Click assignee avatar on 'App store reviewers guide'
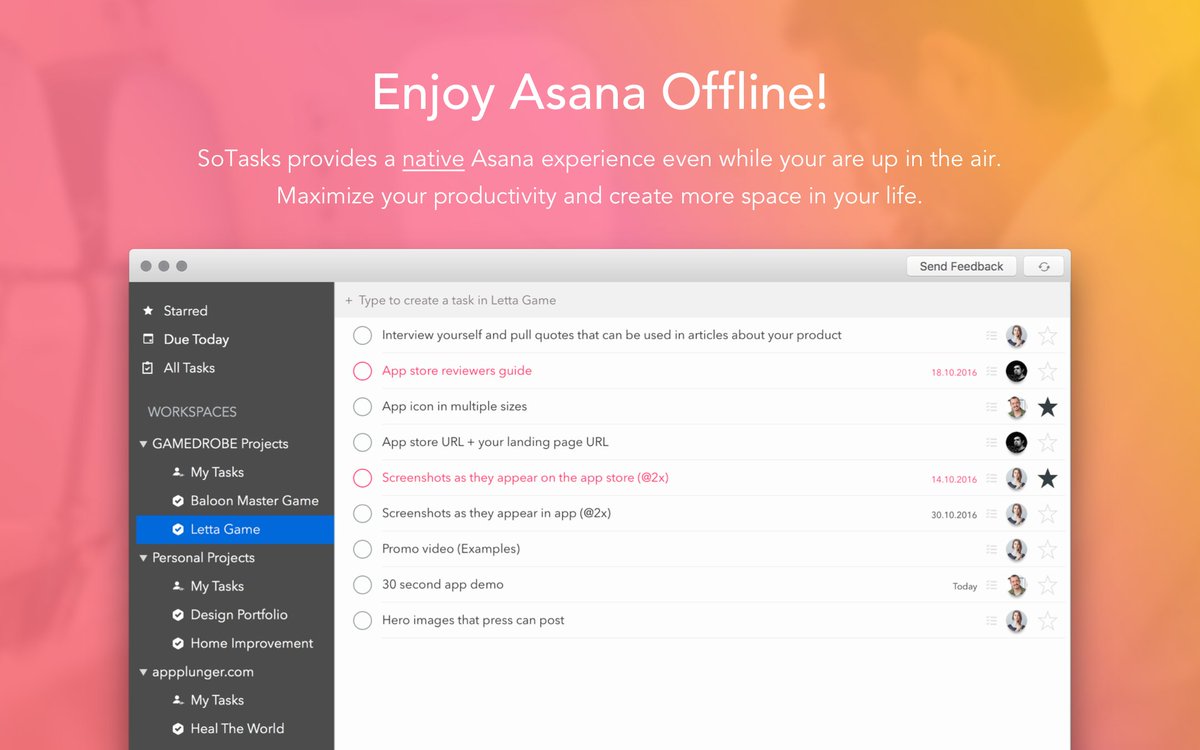Image resolution: width=1200 pixels, height=750 pixels. [1016, 371]
